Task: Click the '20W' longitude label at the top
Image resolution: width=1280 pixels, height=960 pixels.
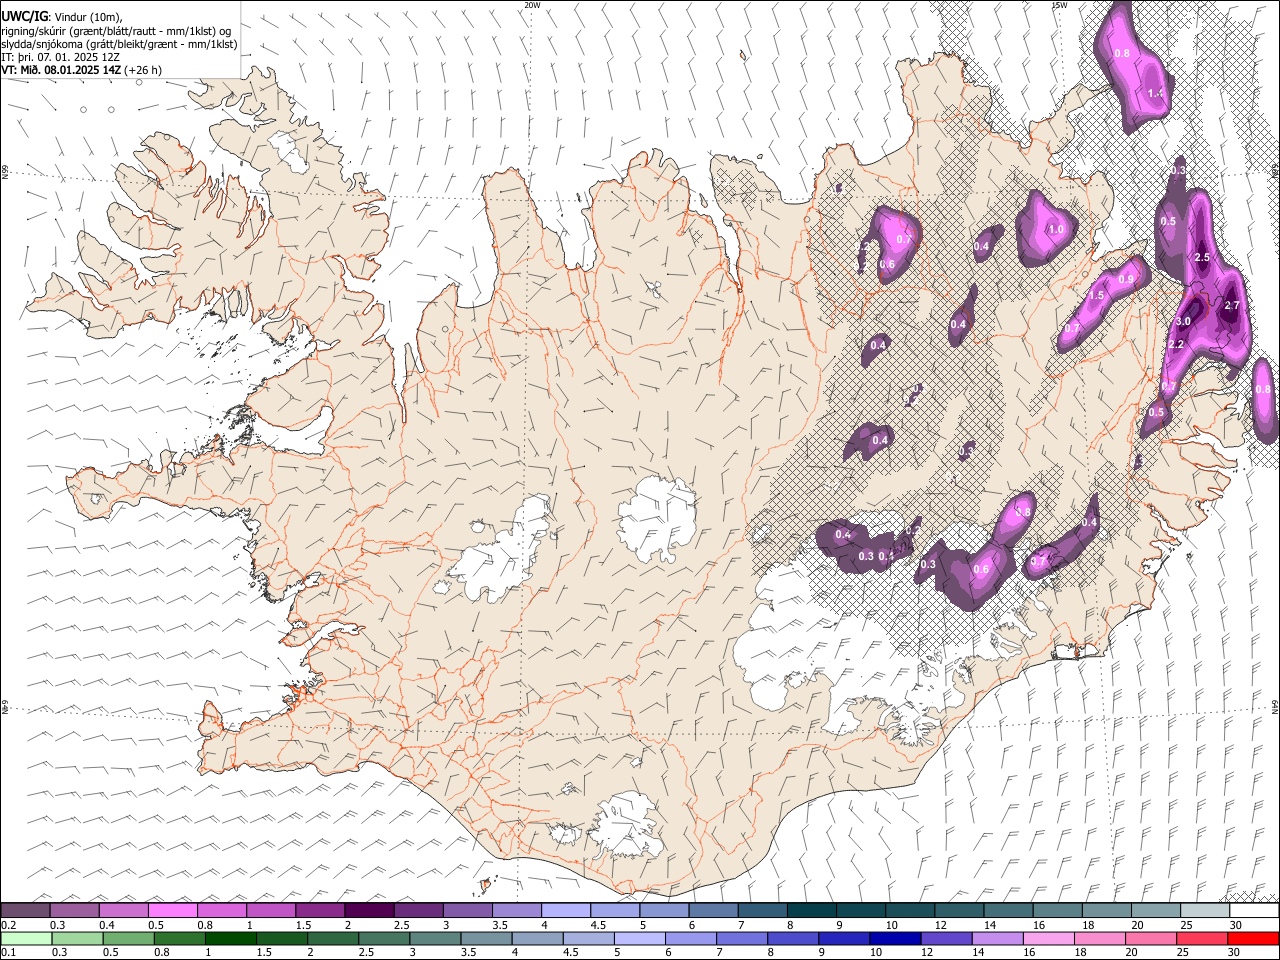Action: point(532,5)
